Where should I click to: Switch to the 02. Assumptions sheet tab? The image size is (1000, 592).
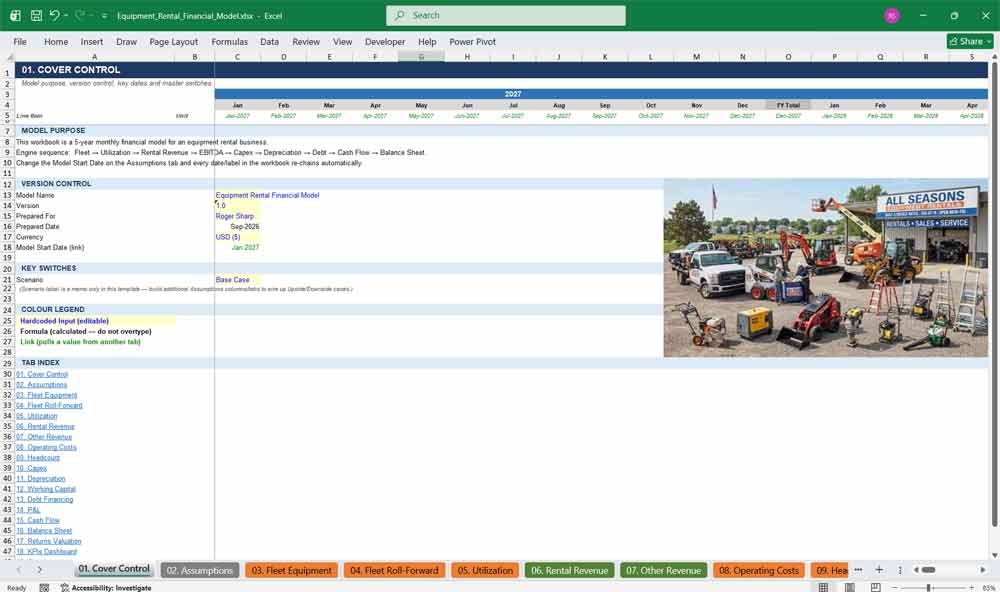point(200,570)
